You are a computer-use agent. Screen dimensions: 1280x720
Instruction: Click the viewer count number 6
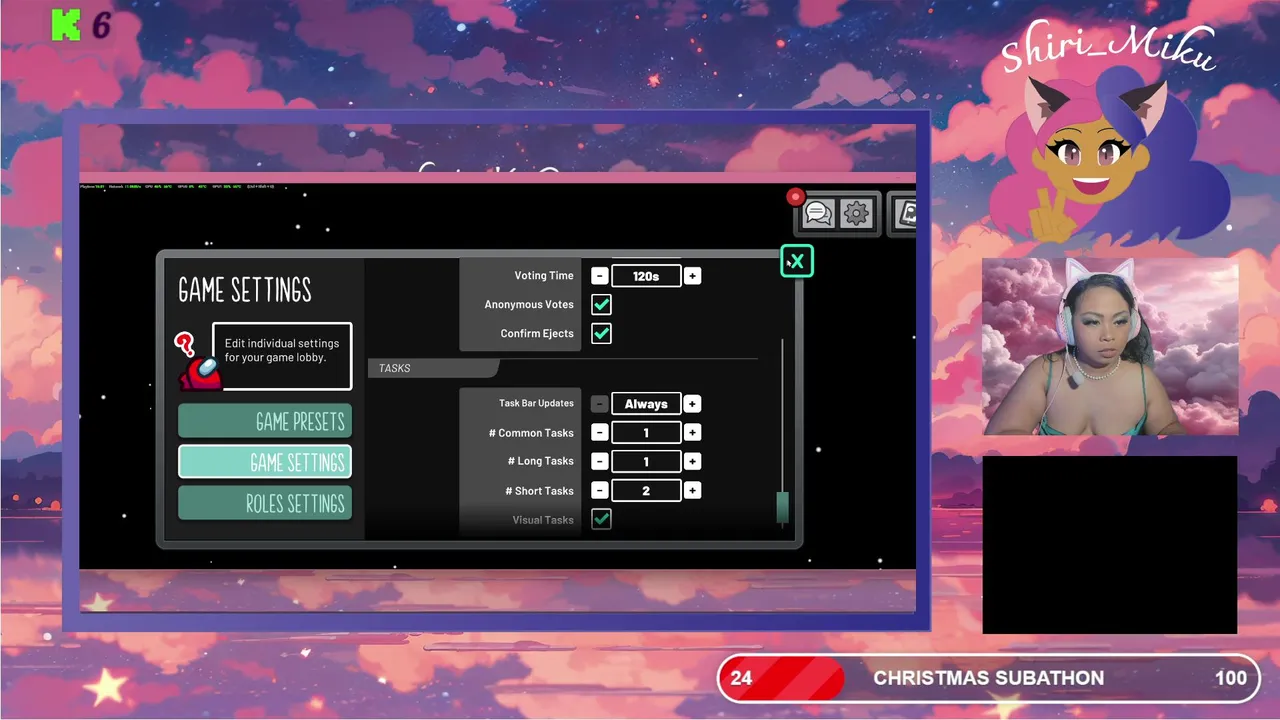click(101, 26)
